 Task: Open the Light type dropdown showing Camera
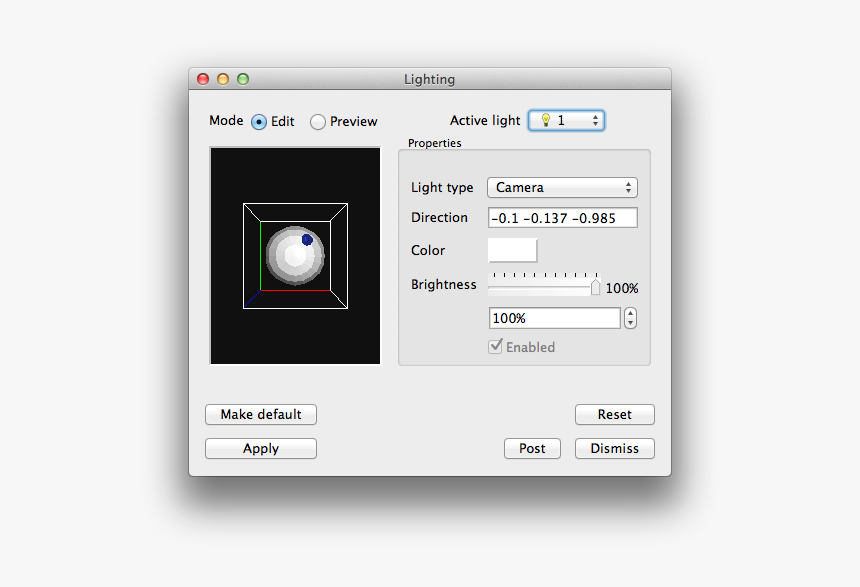[562, 187]
